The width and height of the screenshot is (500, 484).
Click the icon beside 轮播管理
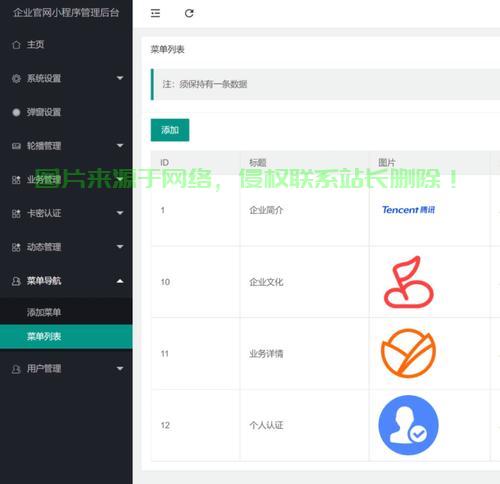(16, 146)
